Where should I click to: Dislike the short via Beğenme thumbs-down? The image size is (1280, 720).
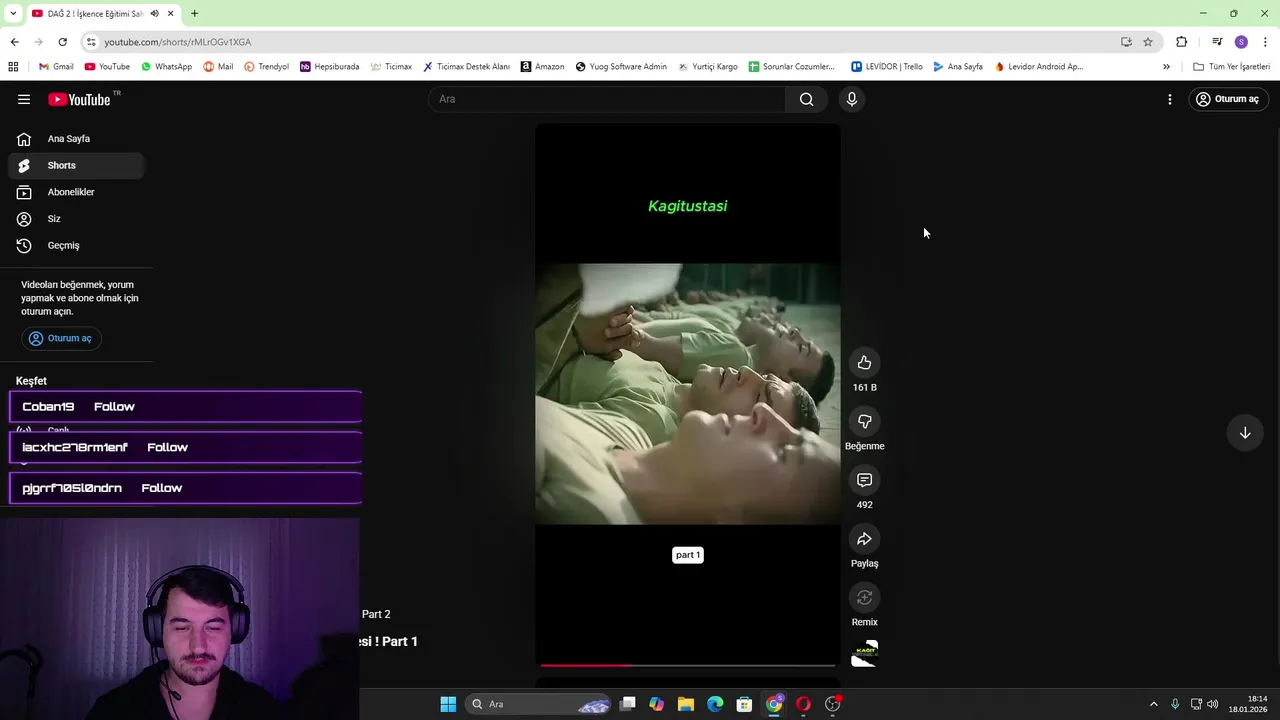[x=864, y=422]
